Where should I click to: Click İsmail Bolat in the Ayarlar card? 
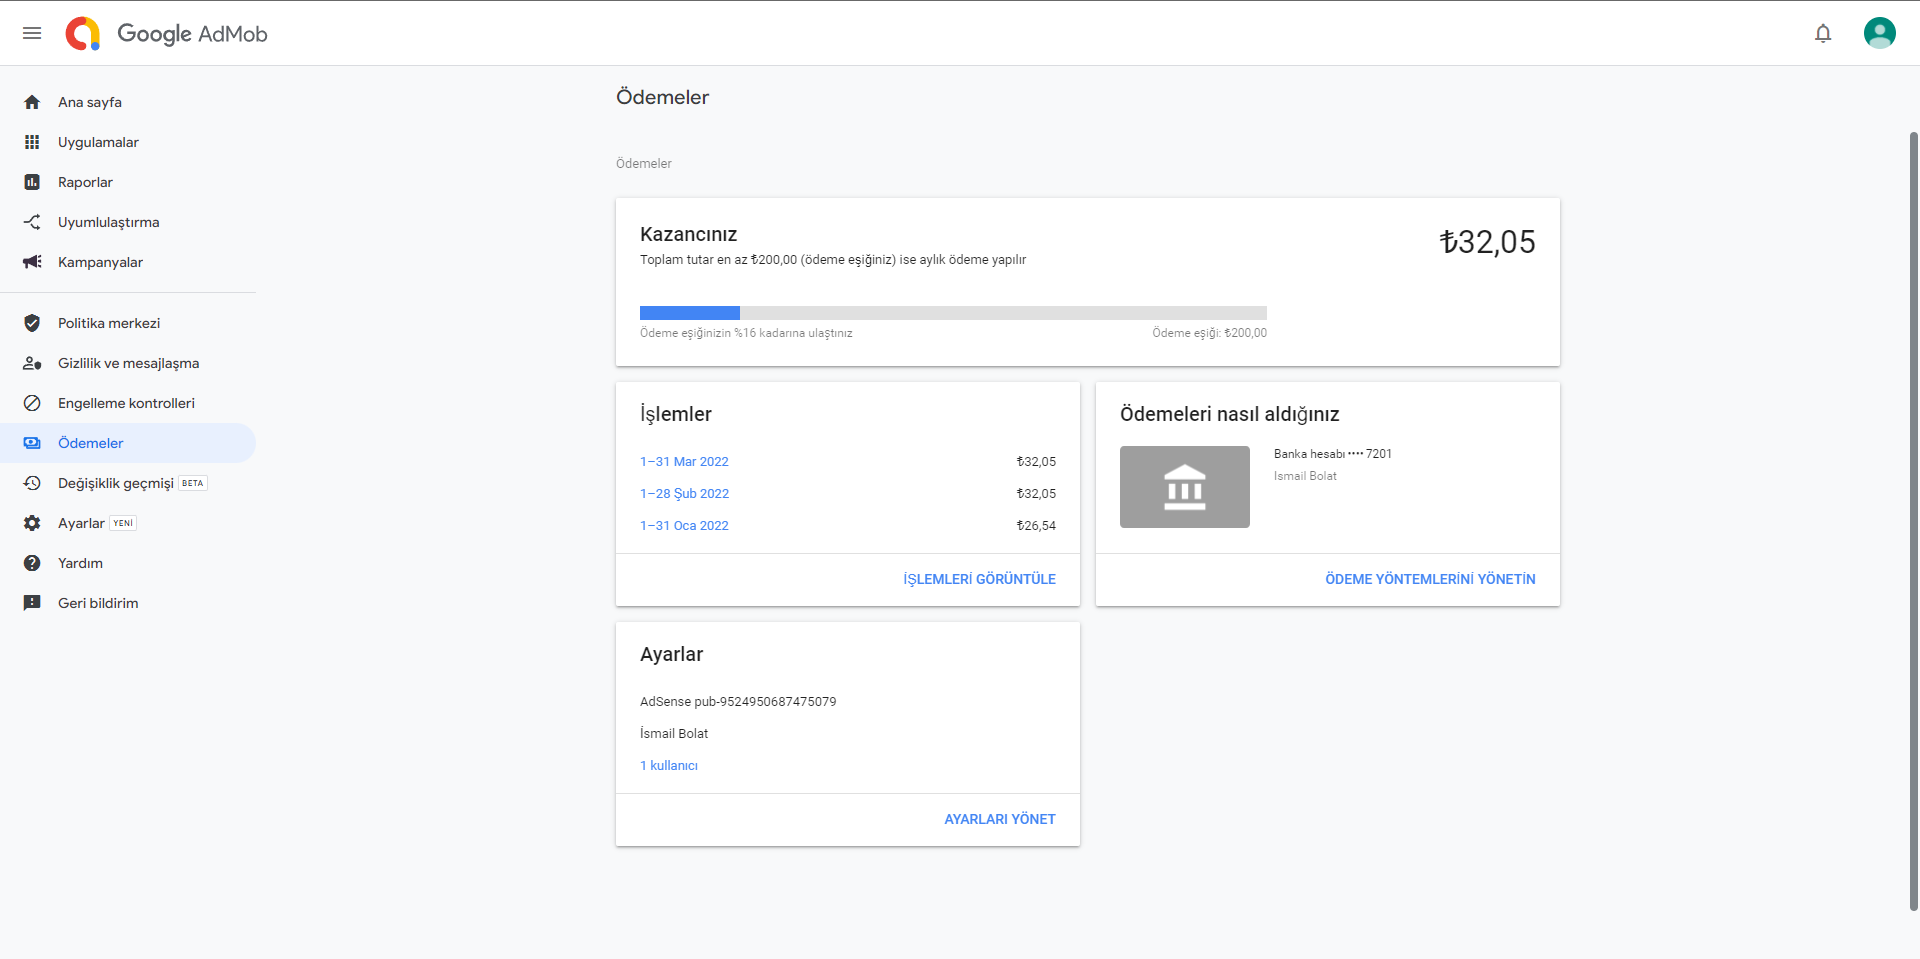coord(674,734)
